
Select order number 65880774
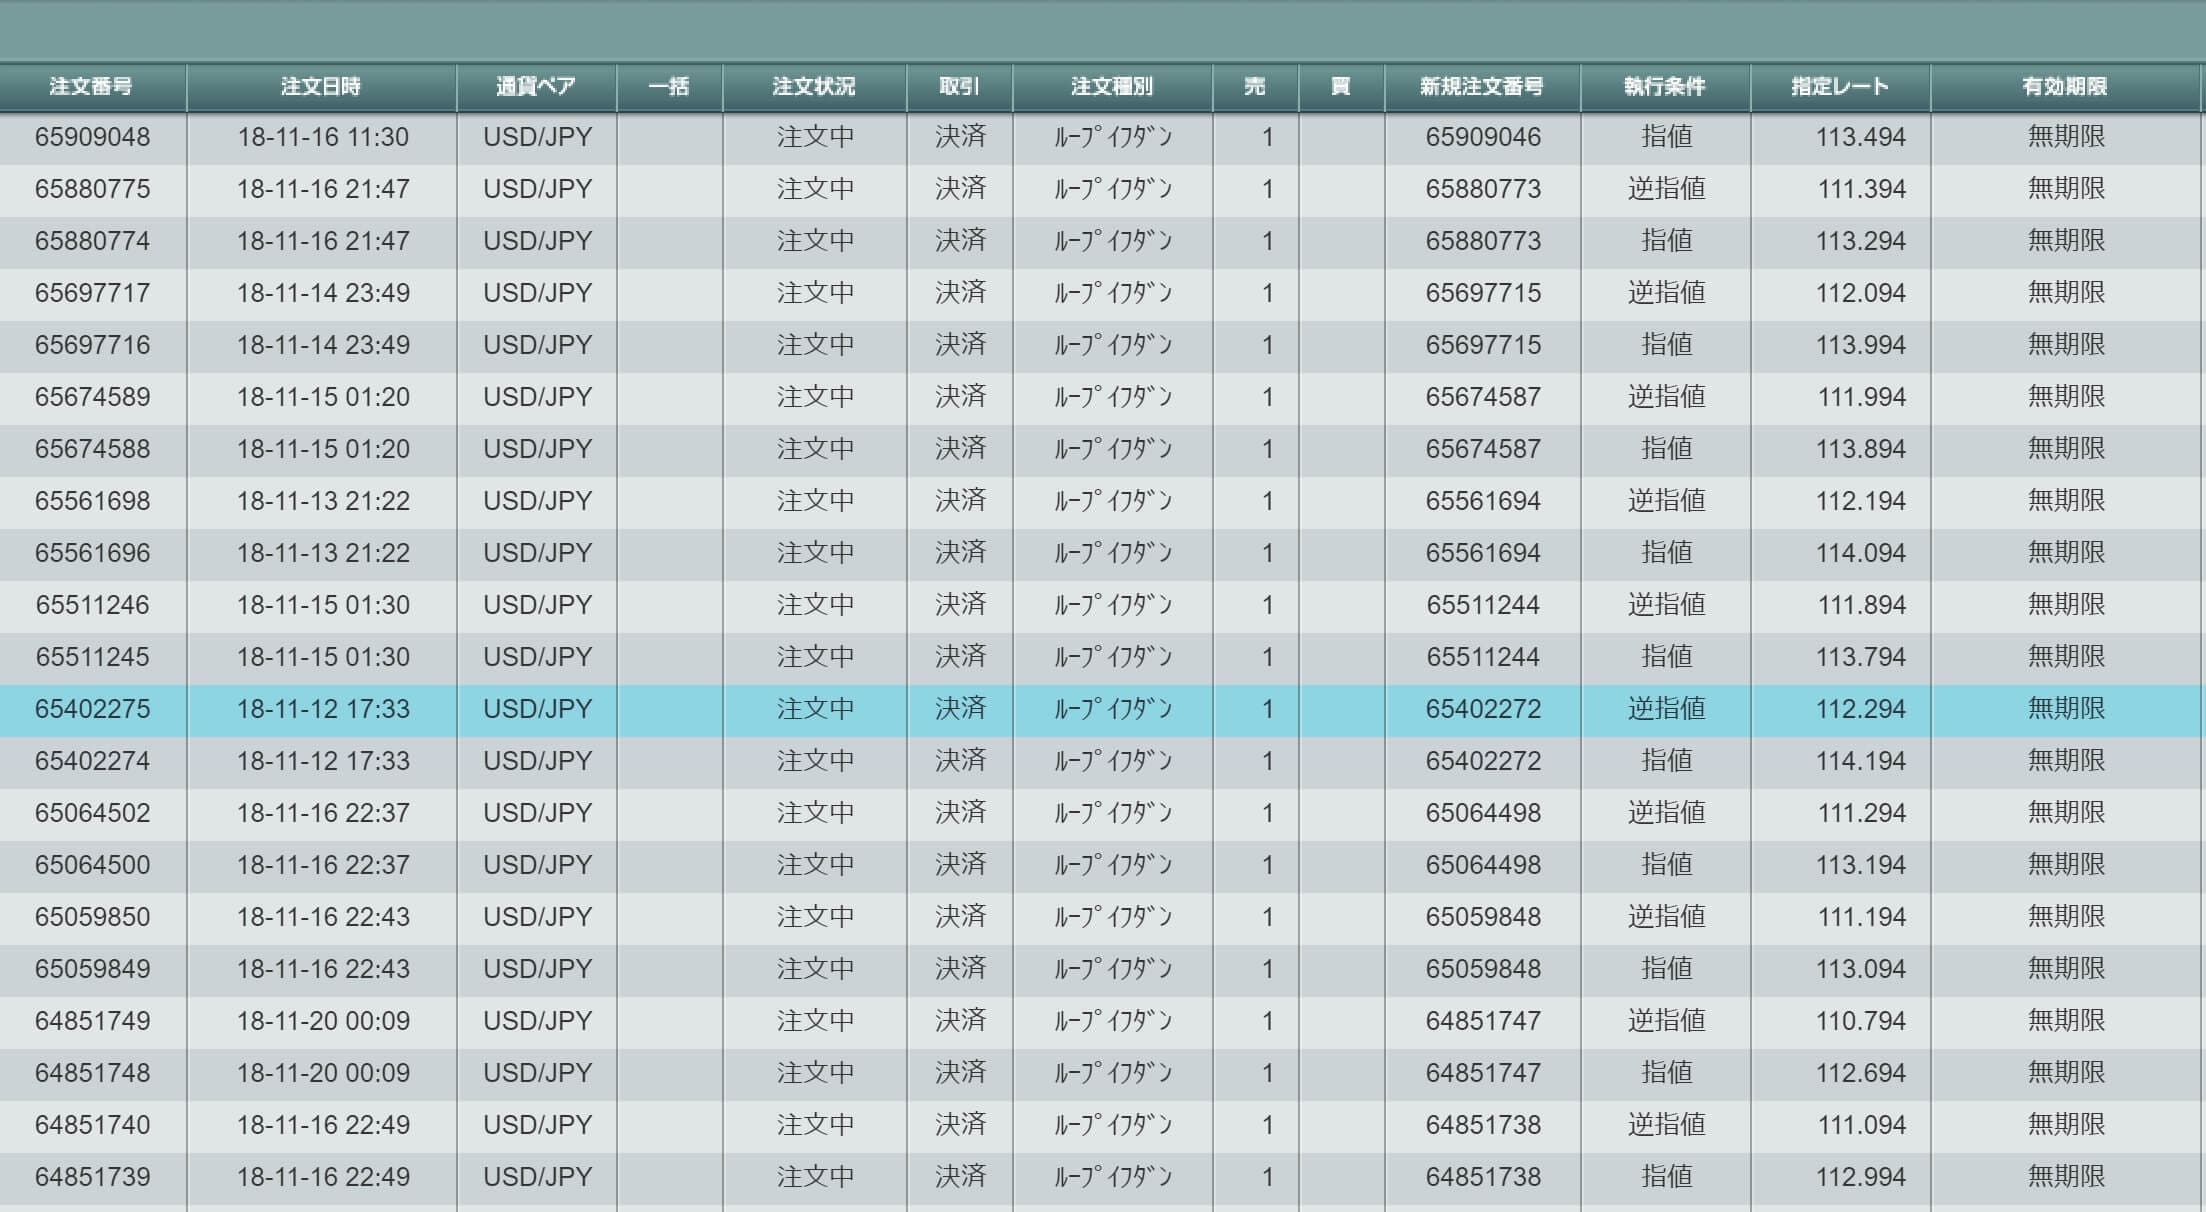pyautogui.click(x=92, y=241)
